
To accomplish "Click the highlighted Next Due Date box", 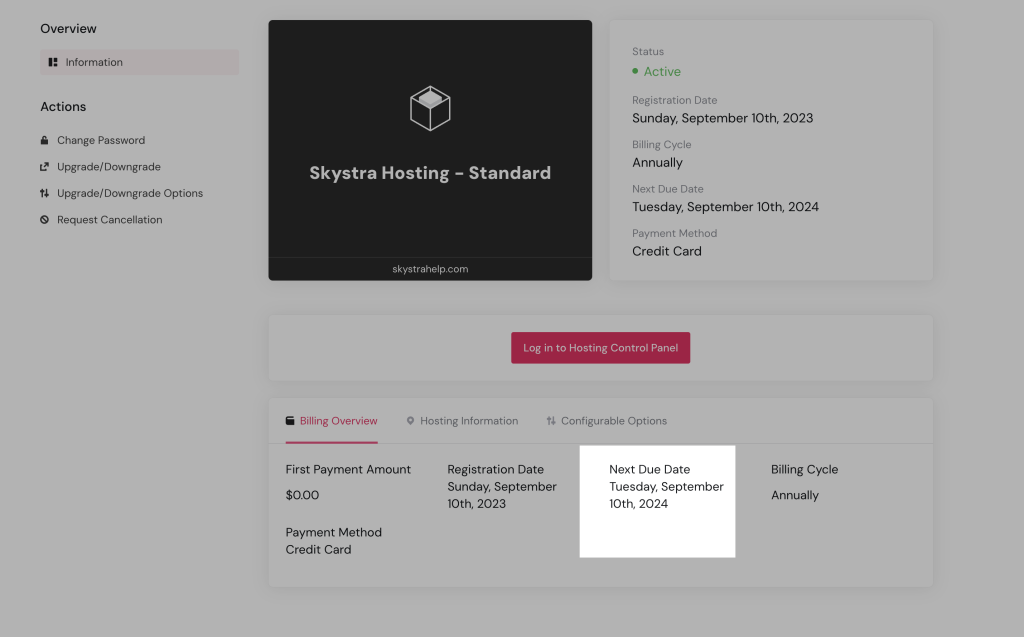I will pyautogui.click(x=657, y=501).
